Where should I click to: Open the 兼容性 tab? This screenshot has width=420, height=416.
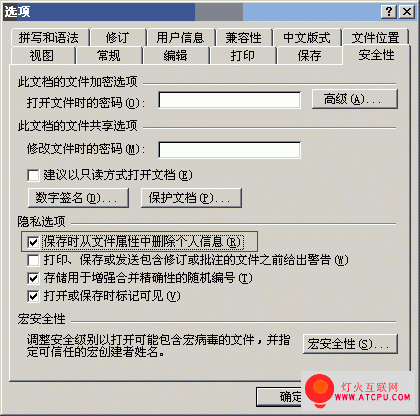click(x=244, y=37)
